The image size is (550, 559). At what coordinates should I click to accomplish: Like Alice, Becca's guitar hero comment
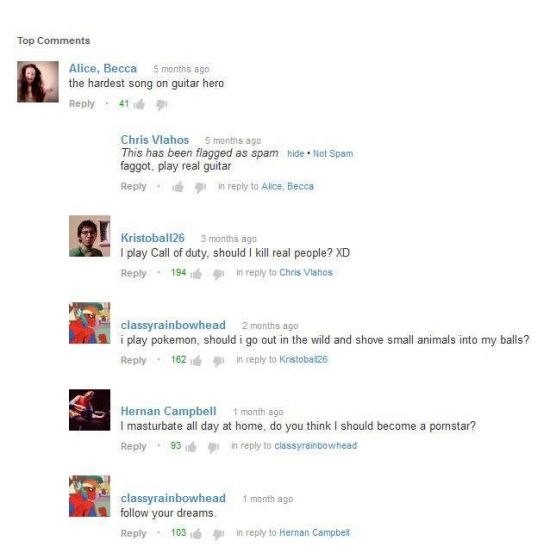139,104
